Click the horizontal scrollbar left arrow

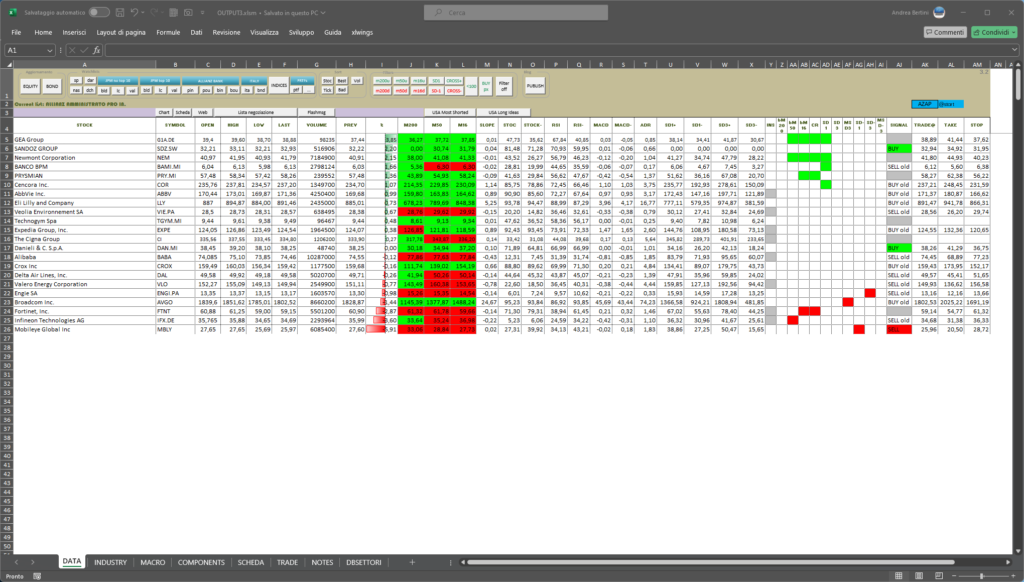[463, 562]
